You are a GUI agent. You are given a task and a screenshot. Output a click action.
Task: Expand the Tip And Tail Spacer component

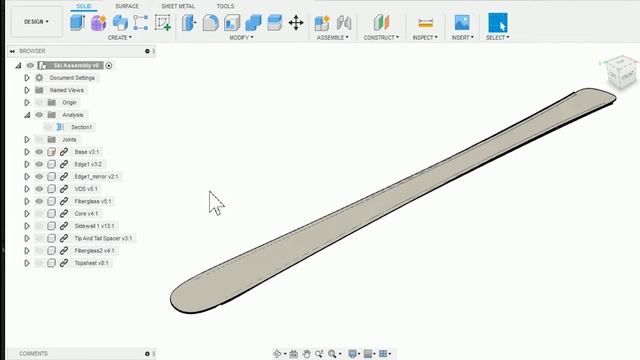click(27, 238)
